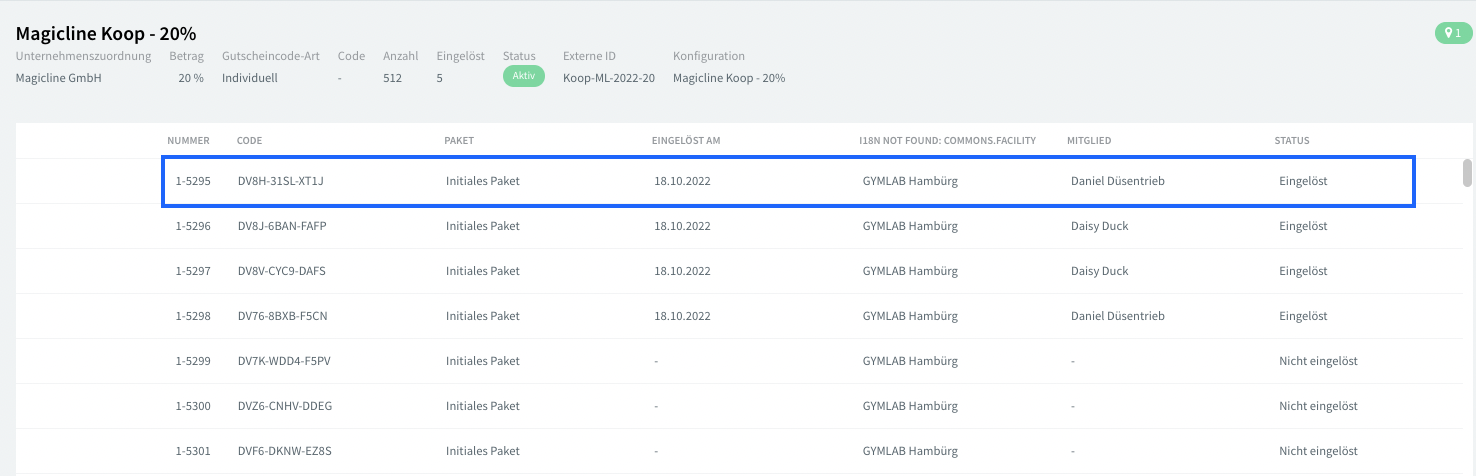Select voucher number 1-5295

[193, 182]
